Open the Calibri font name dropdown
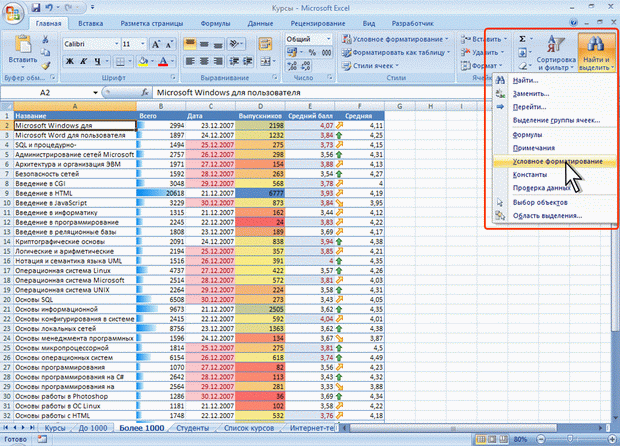620x446 pixels. [117, 44]
